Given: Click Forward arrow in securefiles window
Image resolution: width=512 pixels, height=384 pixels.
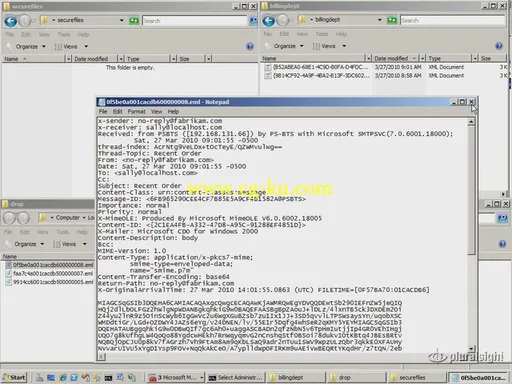Looking at the screenshot, I should coord(25,21).
